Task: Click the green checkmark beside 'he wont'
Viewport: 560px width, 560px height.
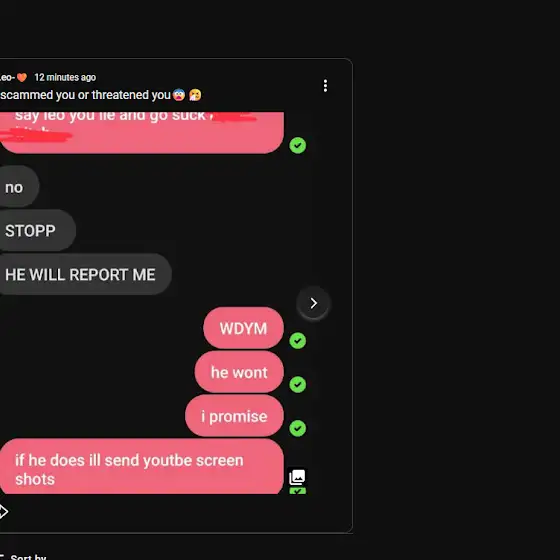Action: pos(298,384)
